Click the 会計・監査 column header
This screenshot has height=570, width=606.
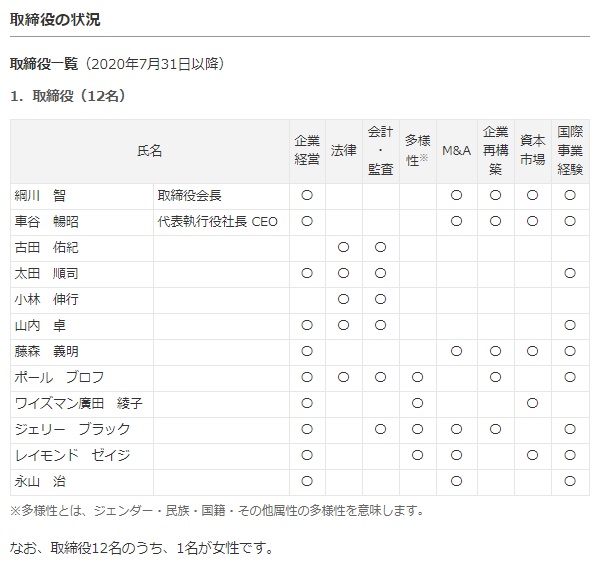pyautogui.click(x=380, y=151)
